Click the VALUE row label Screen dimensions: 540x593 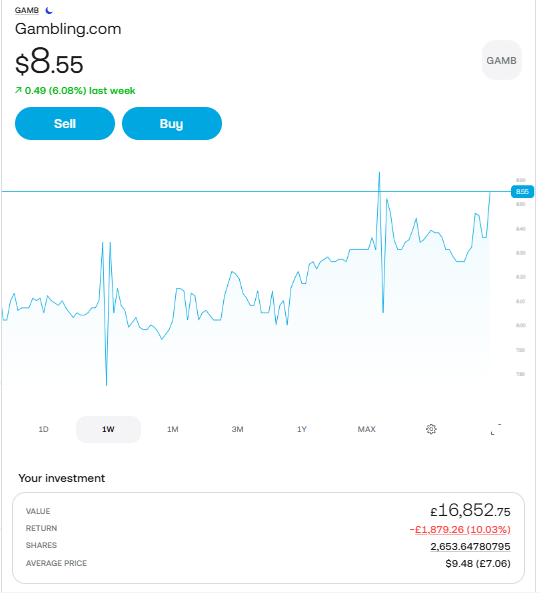pyautogui.click(x=38, y=511)
